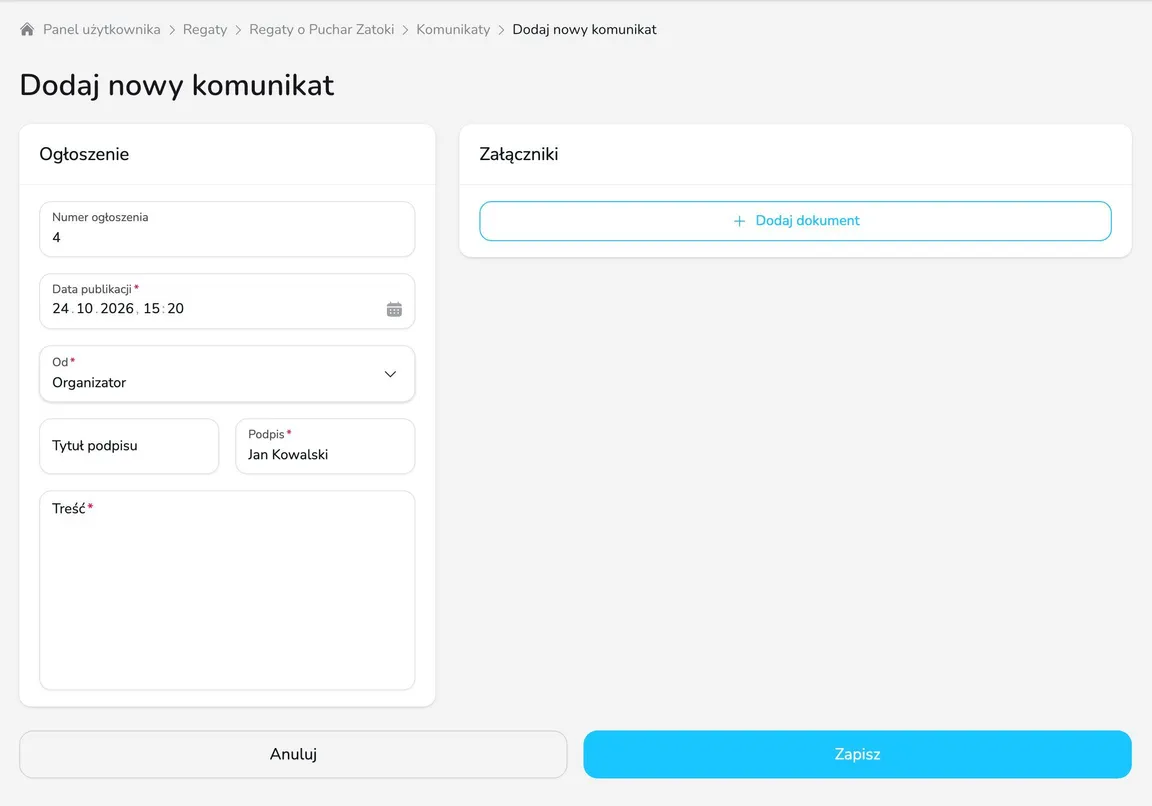Open the calendar picker icon
This screenshot has width=1152, height=806.
(x=394, y=309)
